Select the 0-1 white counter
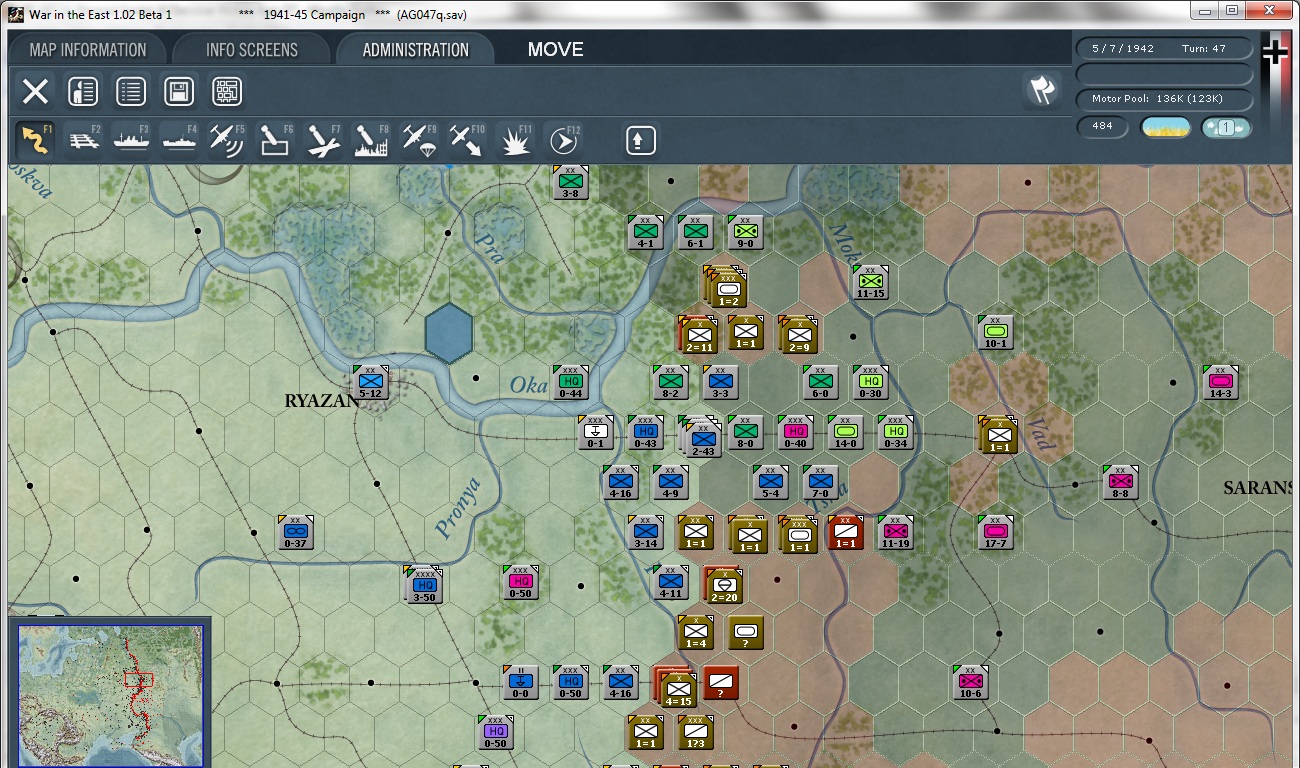 (596, 432)
